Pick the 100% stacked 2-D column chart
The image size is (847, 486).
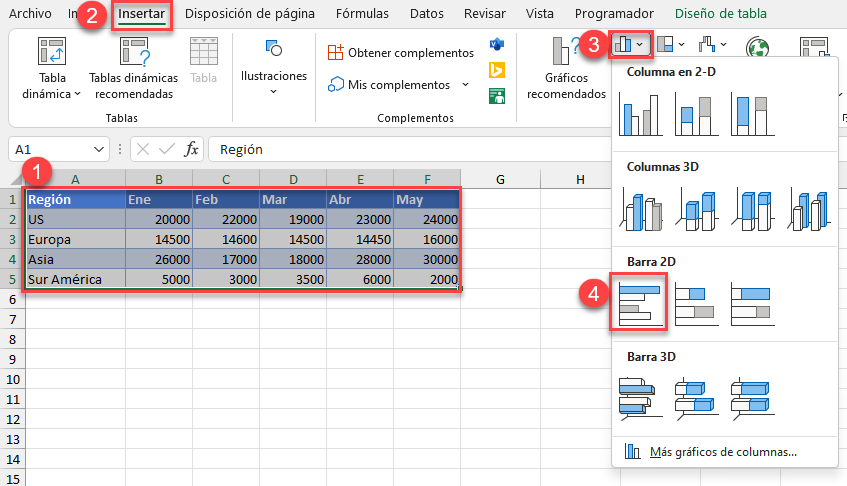[x=753, y=115]
